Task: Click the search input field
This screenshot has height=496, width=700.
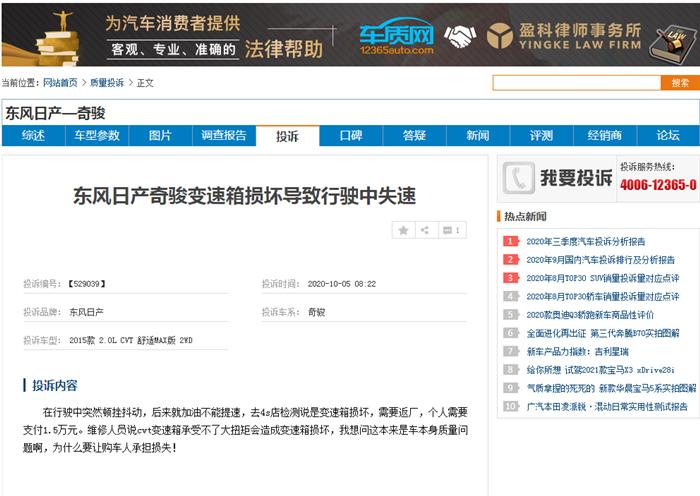Action: [577, 83]
